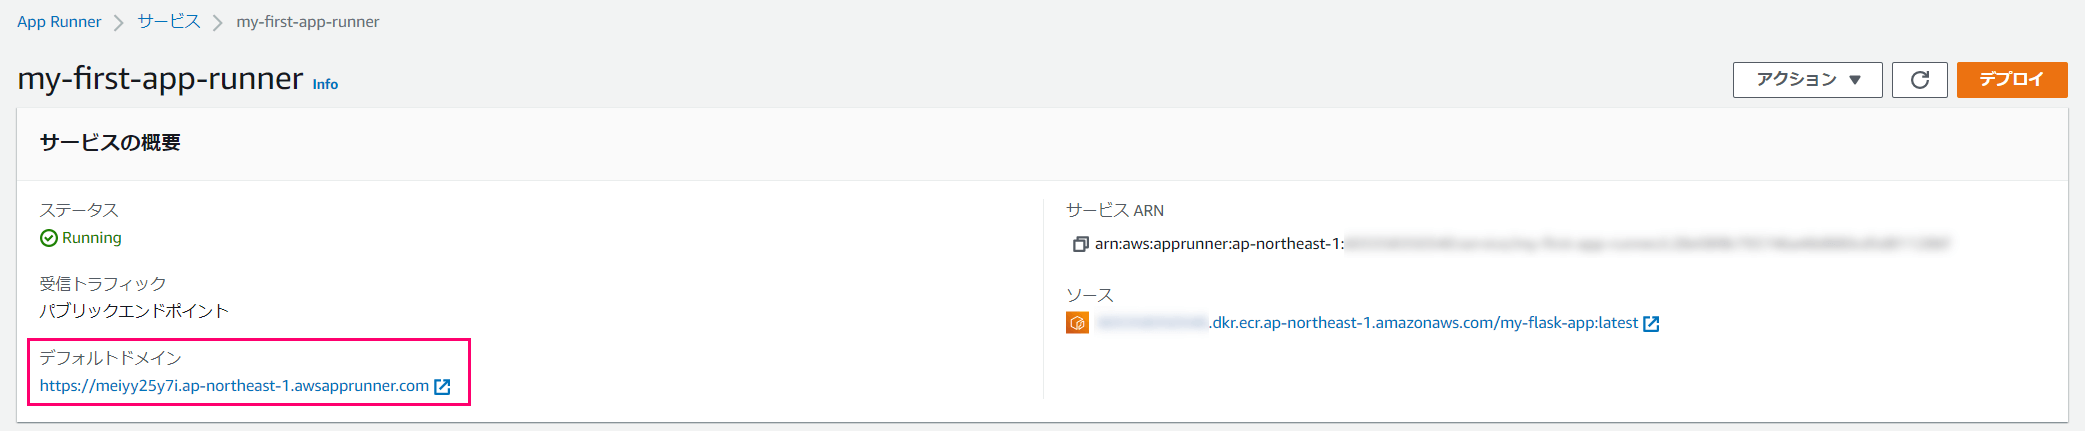Image resolution: width=2085 pixels, height=431 pixels.
Task: Click the my-first-app-runner breadcrumb text
Action: pyautogui.click(x=308, y=22)
